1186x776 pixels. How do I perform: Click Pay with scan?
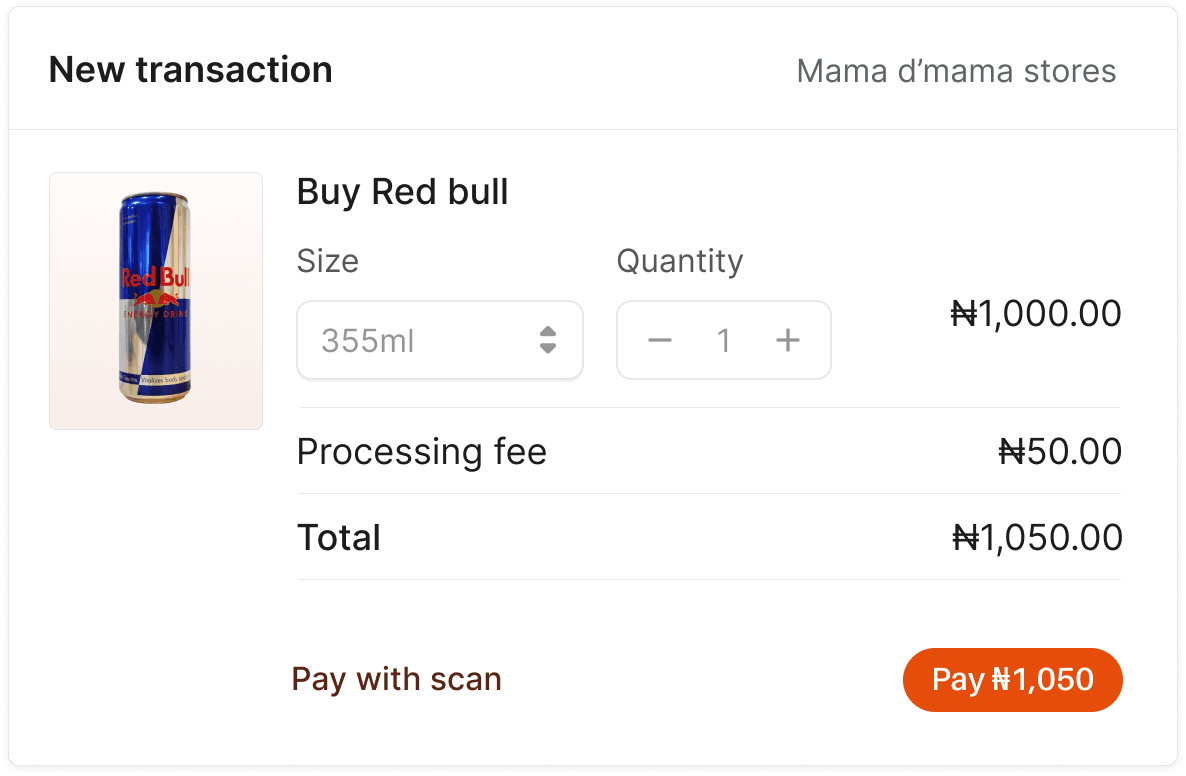[396, 679]
